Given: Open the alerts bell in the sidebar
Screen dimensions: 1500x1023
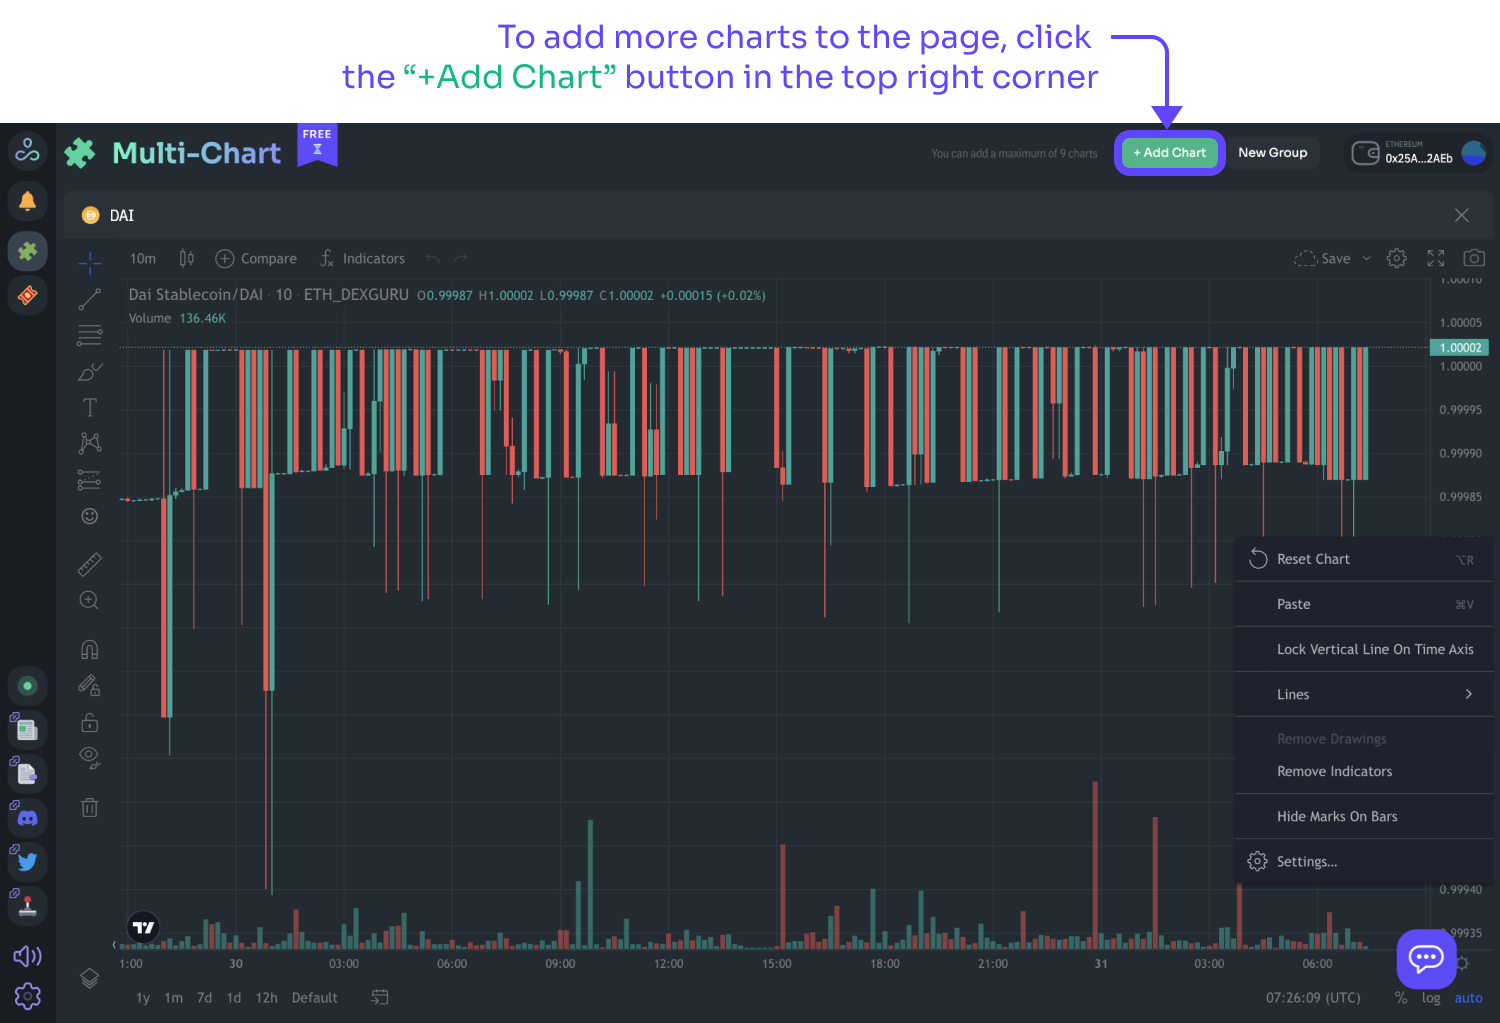Looking at the screenshot, I should click(x=28, y=201).
